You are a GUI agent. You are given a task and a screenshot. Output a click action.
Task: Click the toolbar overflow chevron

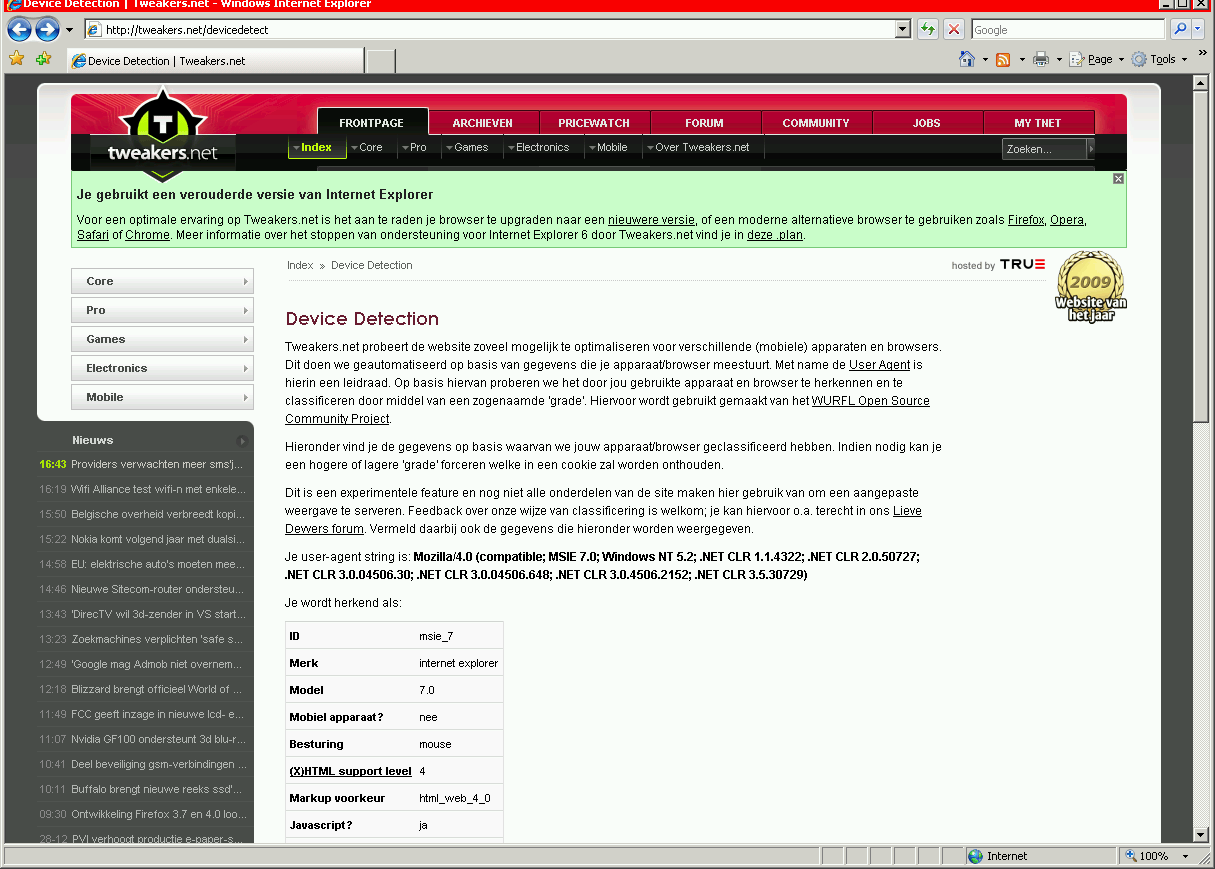(x=1203, y=52)
